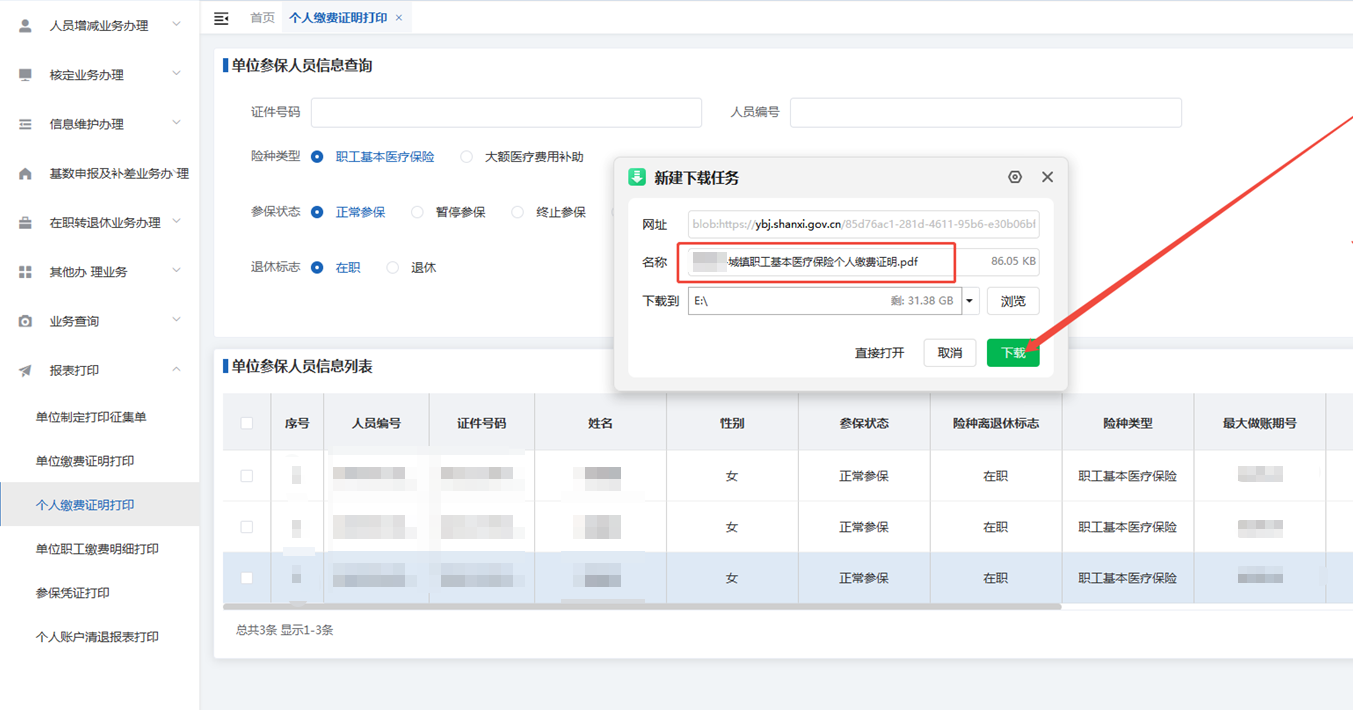
Task: Click the briefcase icon beside 在职转退休业务办理
Action: 26,223
